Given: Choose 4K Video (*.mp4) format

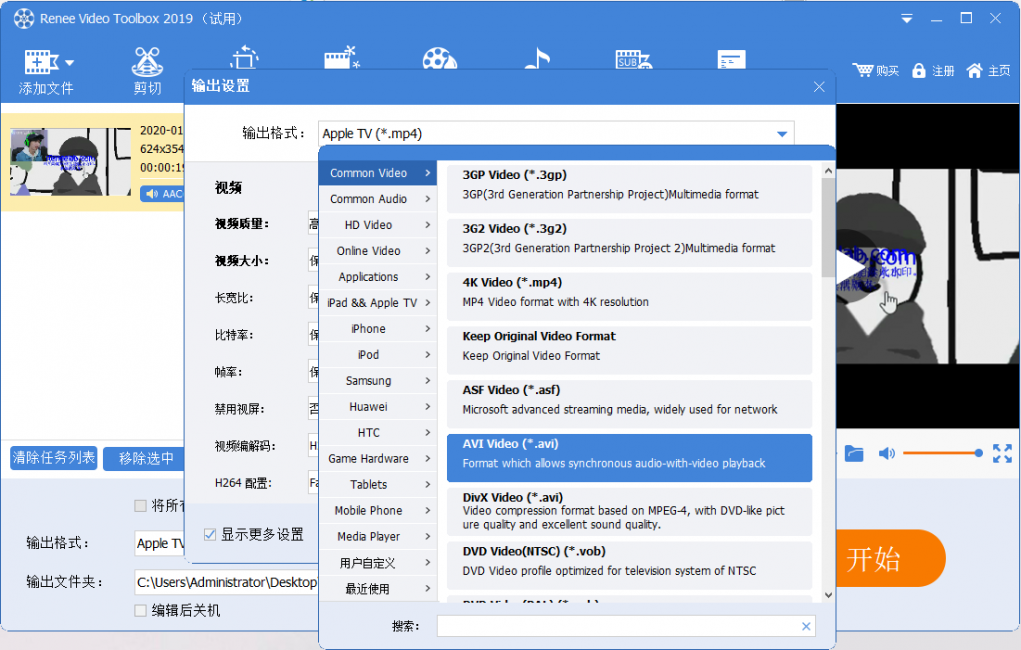Looking at the screenshot, I should click(x=629, y=296).
